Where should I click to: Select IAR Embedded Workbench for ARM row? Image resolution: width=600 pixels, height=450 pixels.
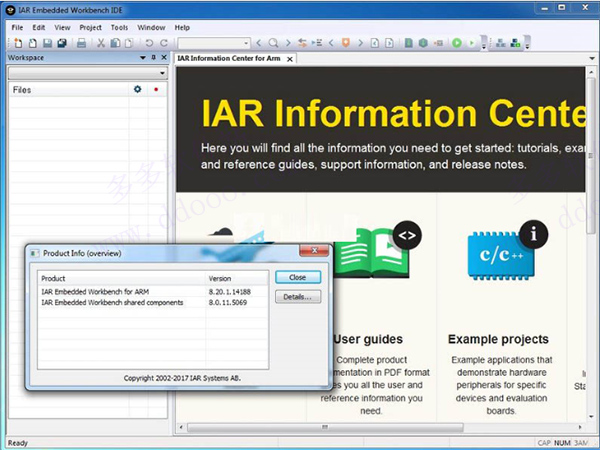coord(153,292)
